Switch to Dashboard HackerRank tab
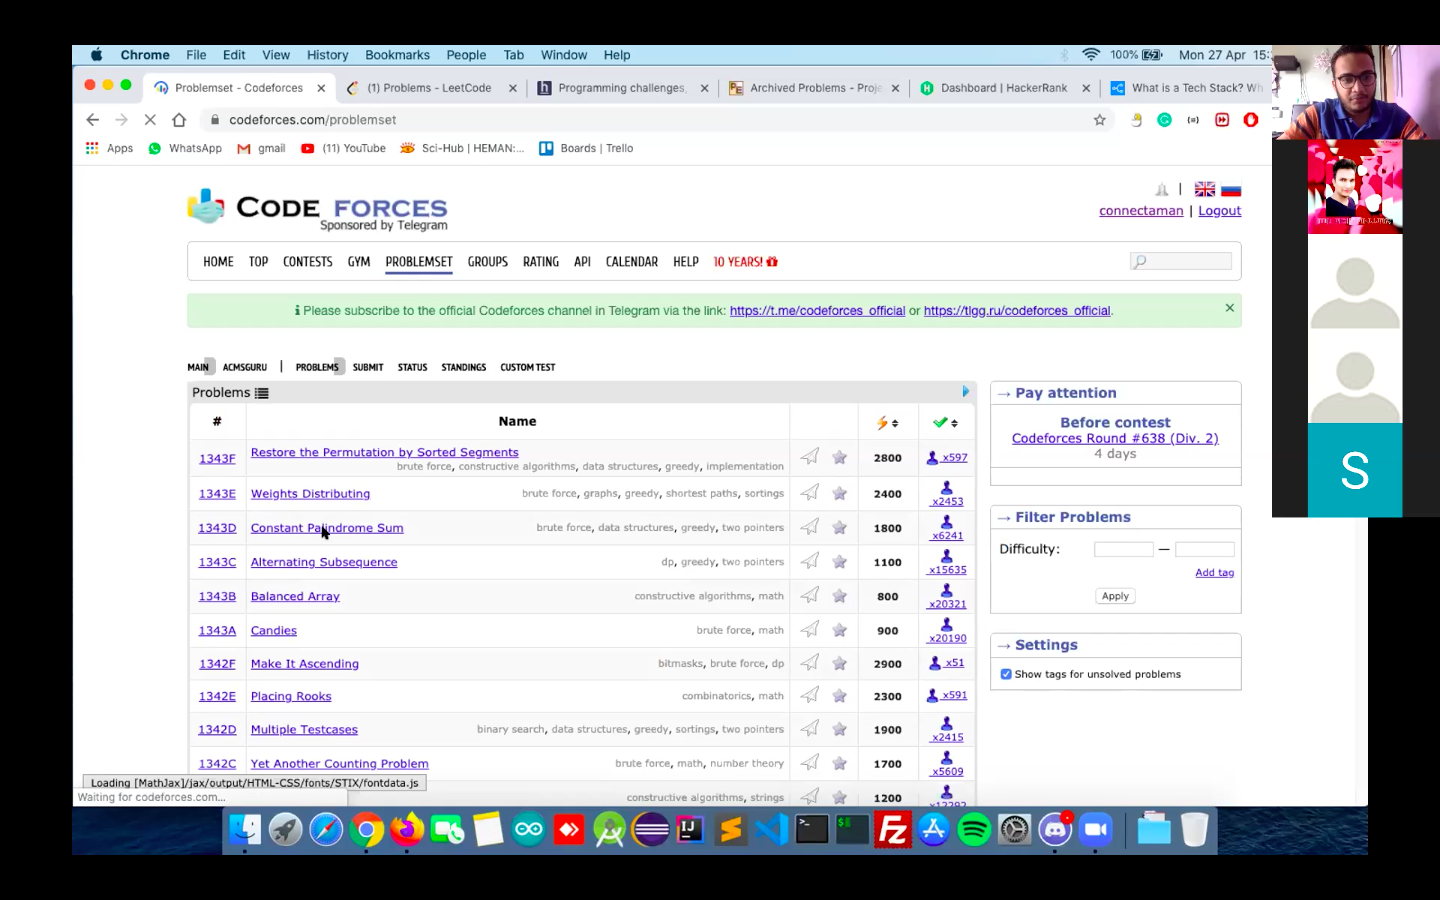 click(x=1004, y=88)
